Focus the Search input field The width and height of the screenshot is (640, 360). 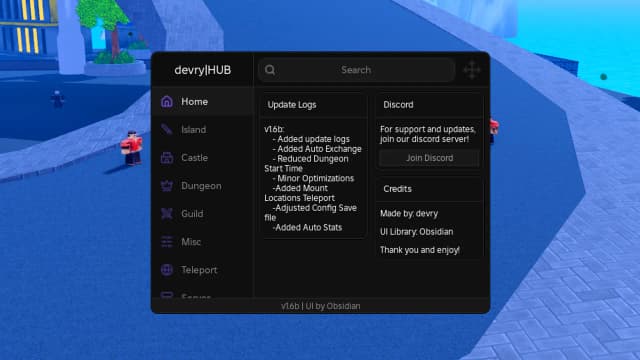point(356,70)
